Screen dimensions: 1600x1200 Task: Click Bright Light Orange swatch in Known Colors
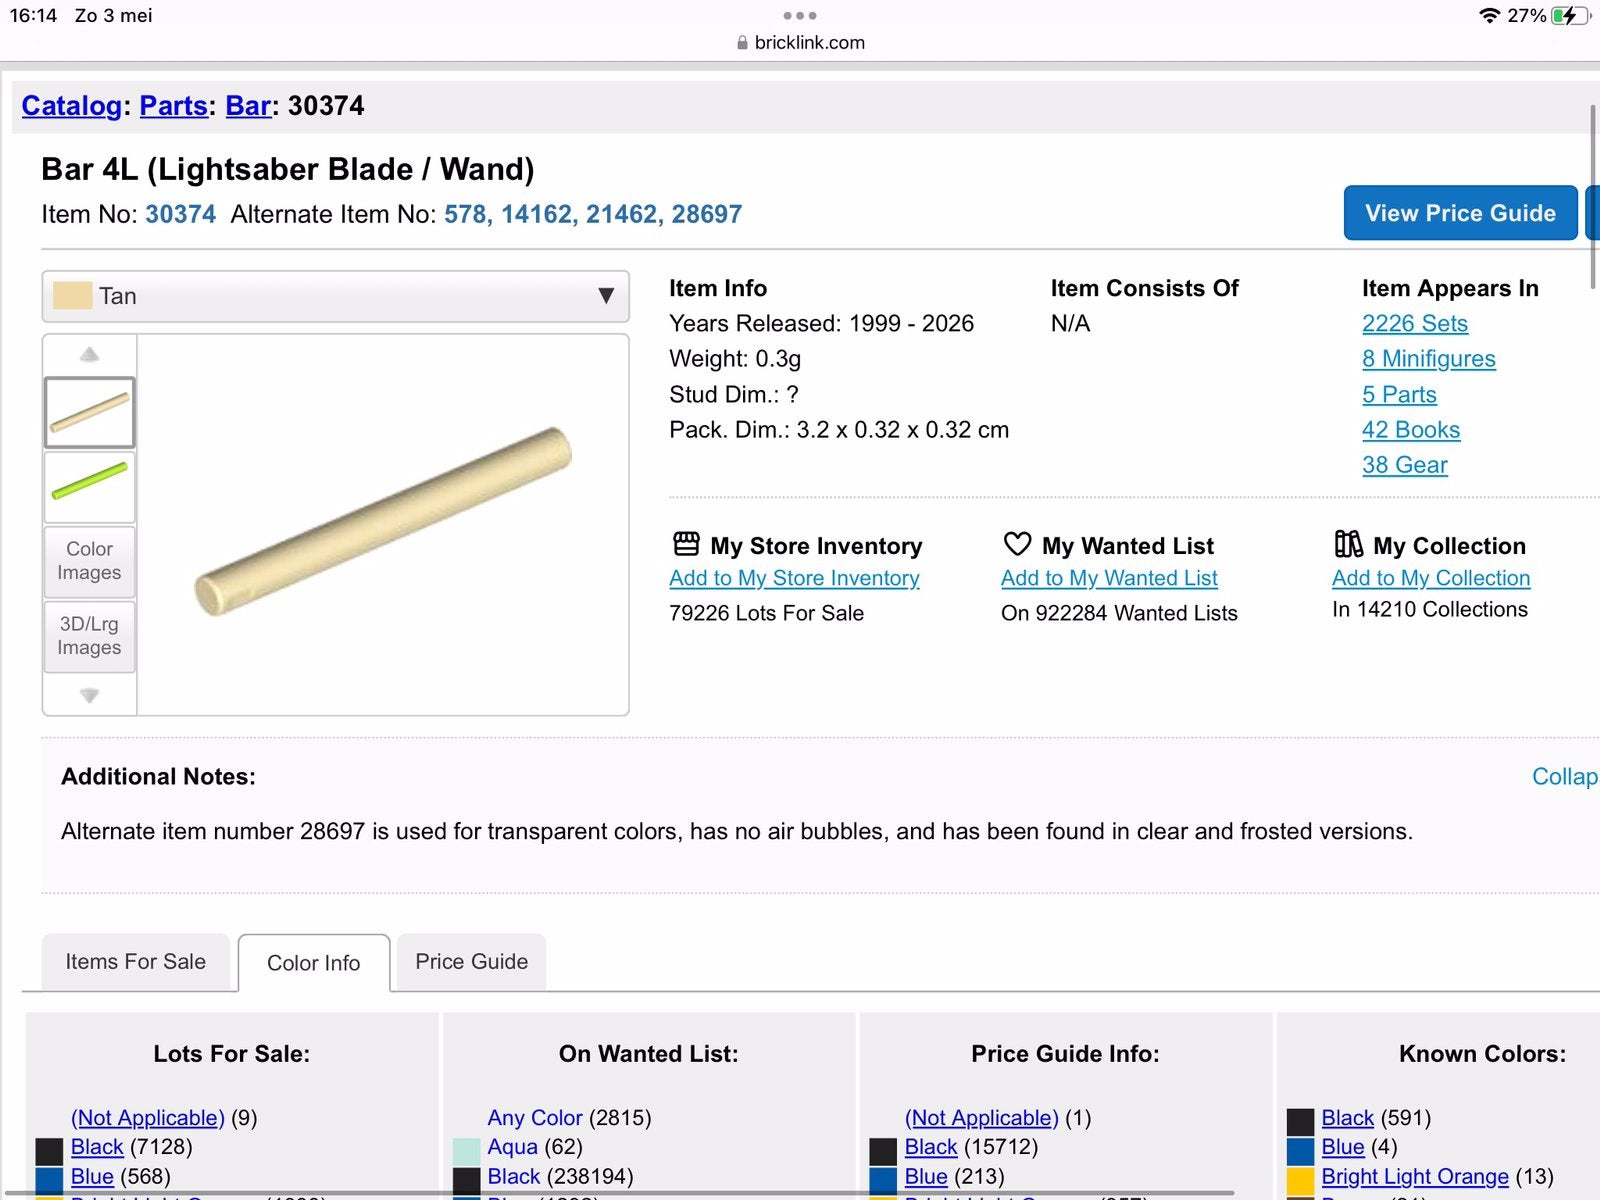[1300, 1181]
